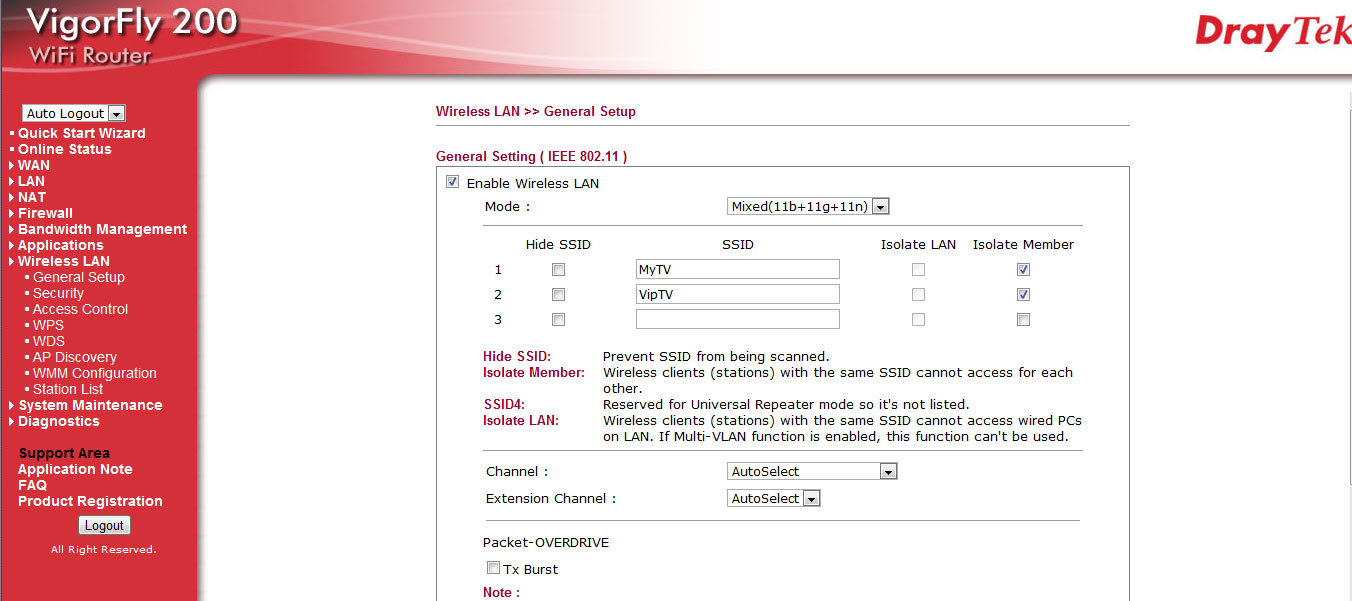Check Hide SSID for row 2
Image resolution: width=1352 pixels, height=601 pixels.
click(558, 294)
